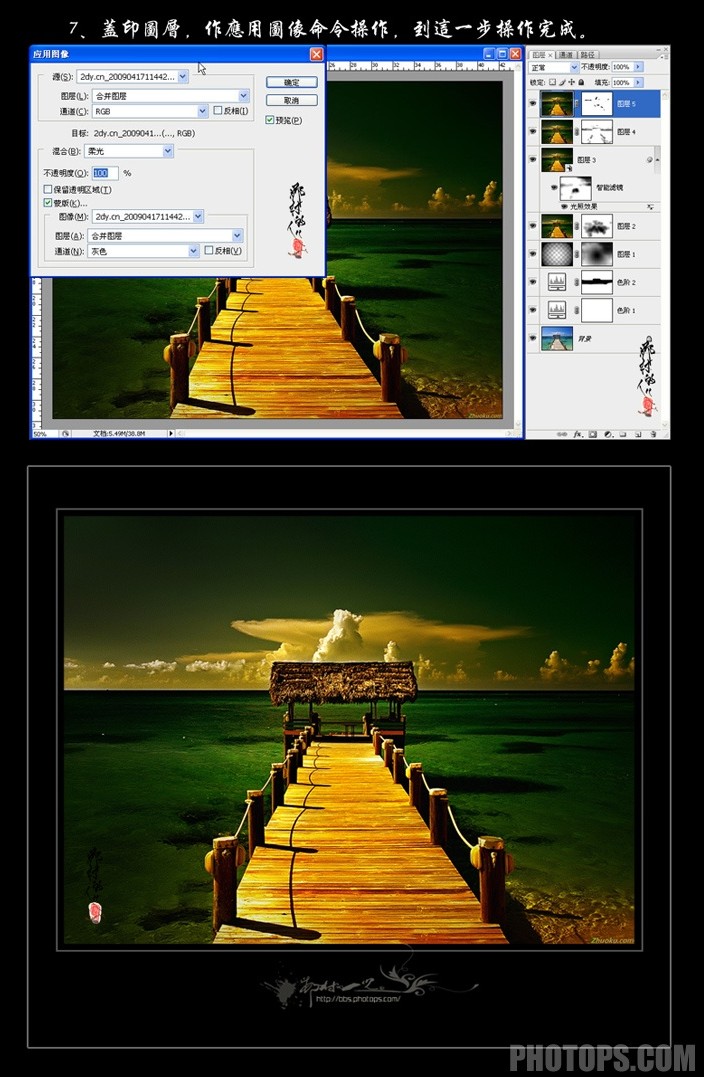The image size is (704, 1077).
Task: Click the 确定 OK button
Action: pyautogui.click(x=292, y=82)
